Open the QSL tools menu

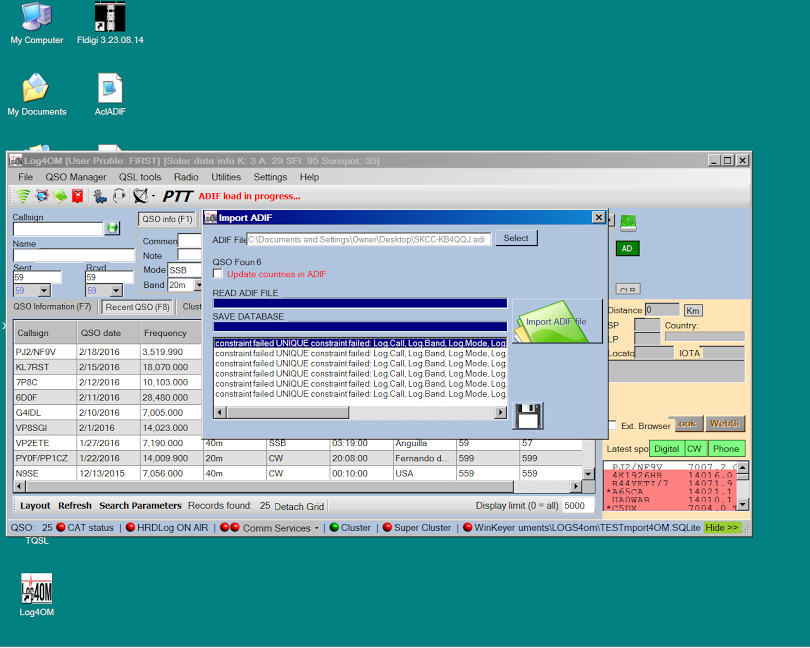[x=140, y=177]
